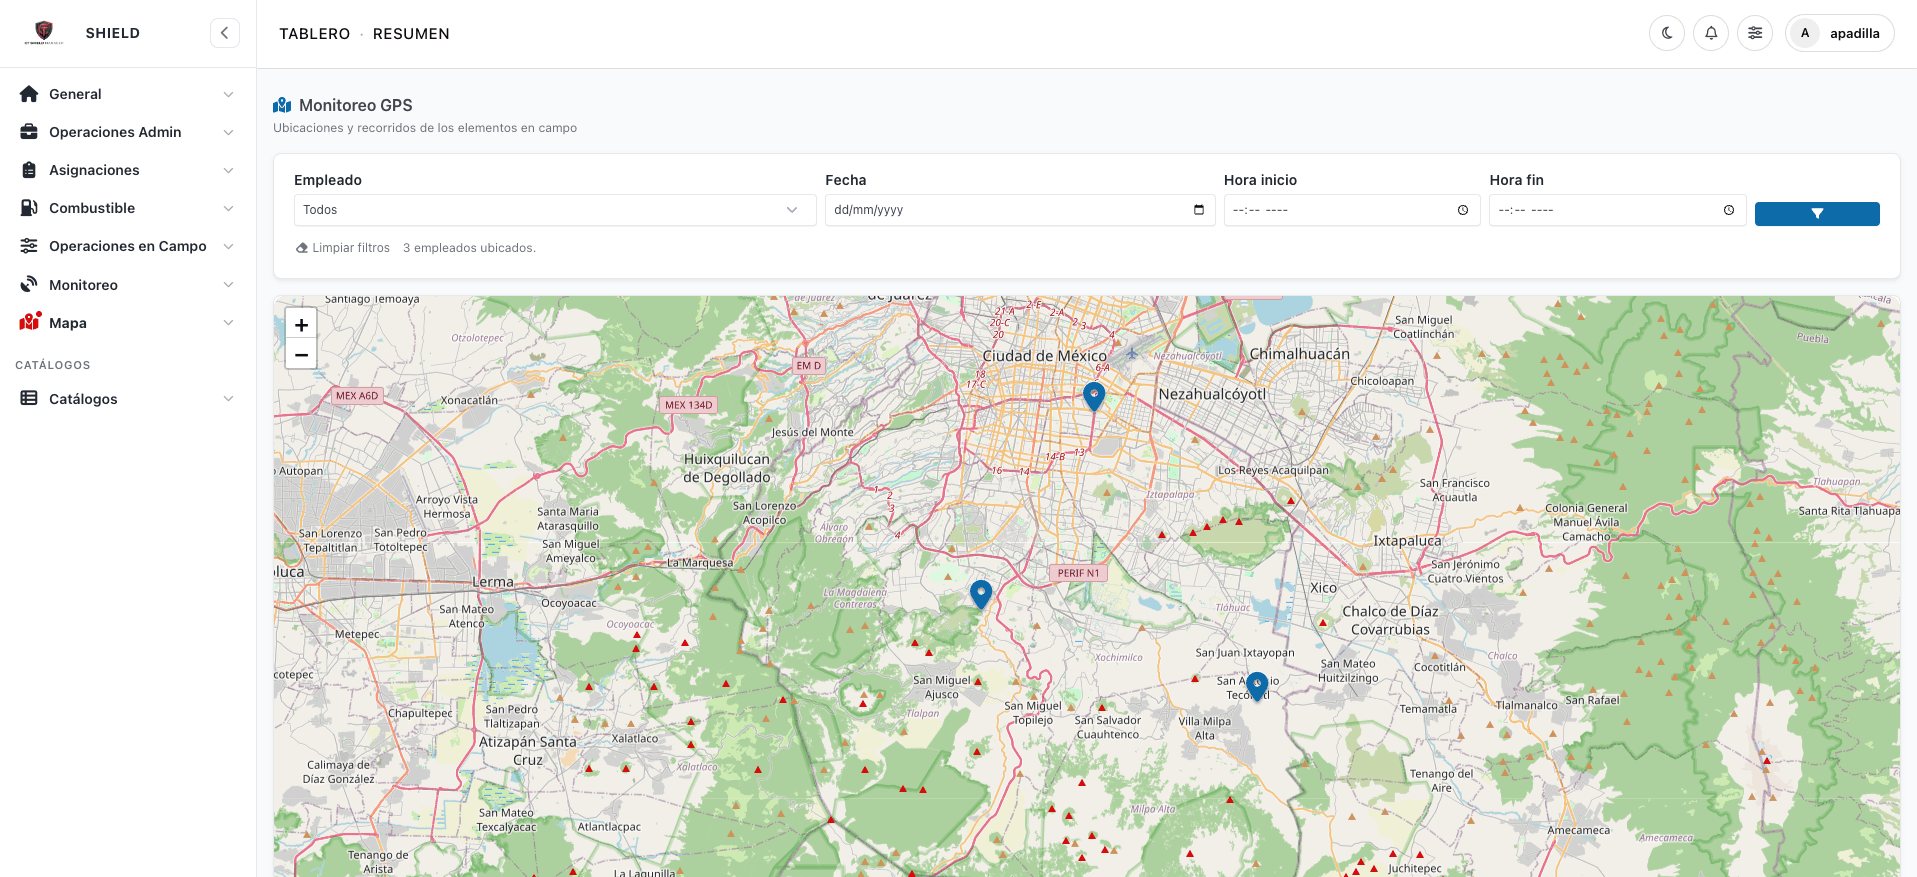Click the TABLERO breadcrumb
1917x877 pixels.
[315, 34]
